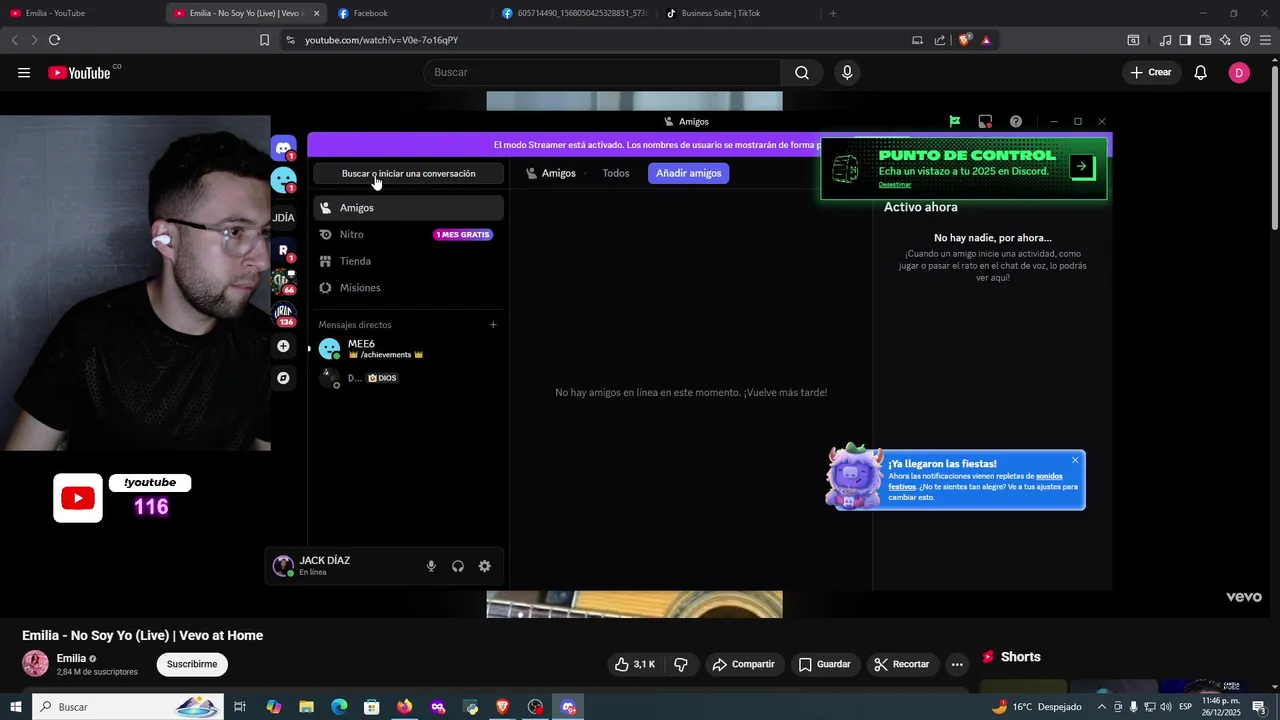The height and width of the screenshot is (720, 1280).
Task: Go to YouTube home logo
Action: pyautogui.click(x=80, y=72)
